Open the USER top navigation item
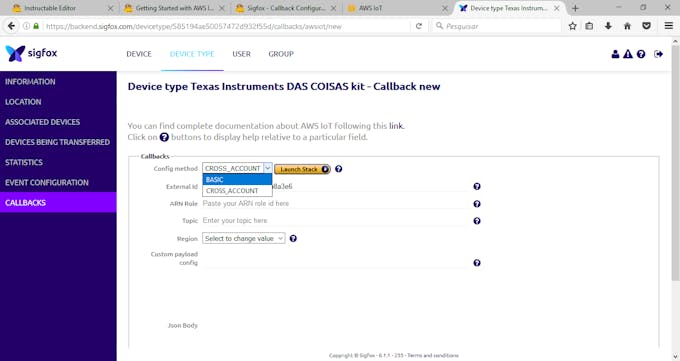The image size is (680, 361). (241, 54)
